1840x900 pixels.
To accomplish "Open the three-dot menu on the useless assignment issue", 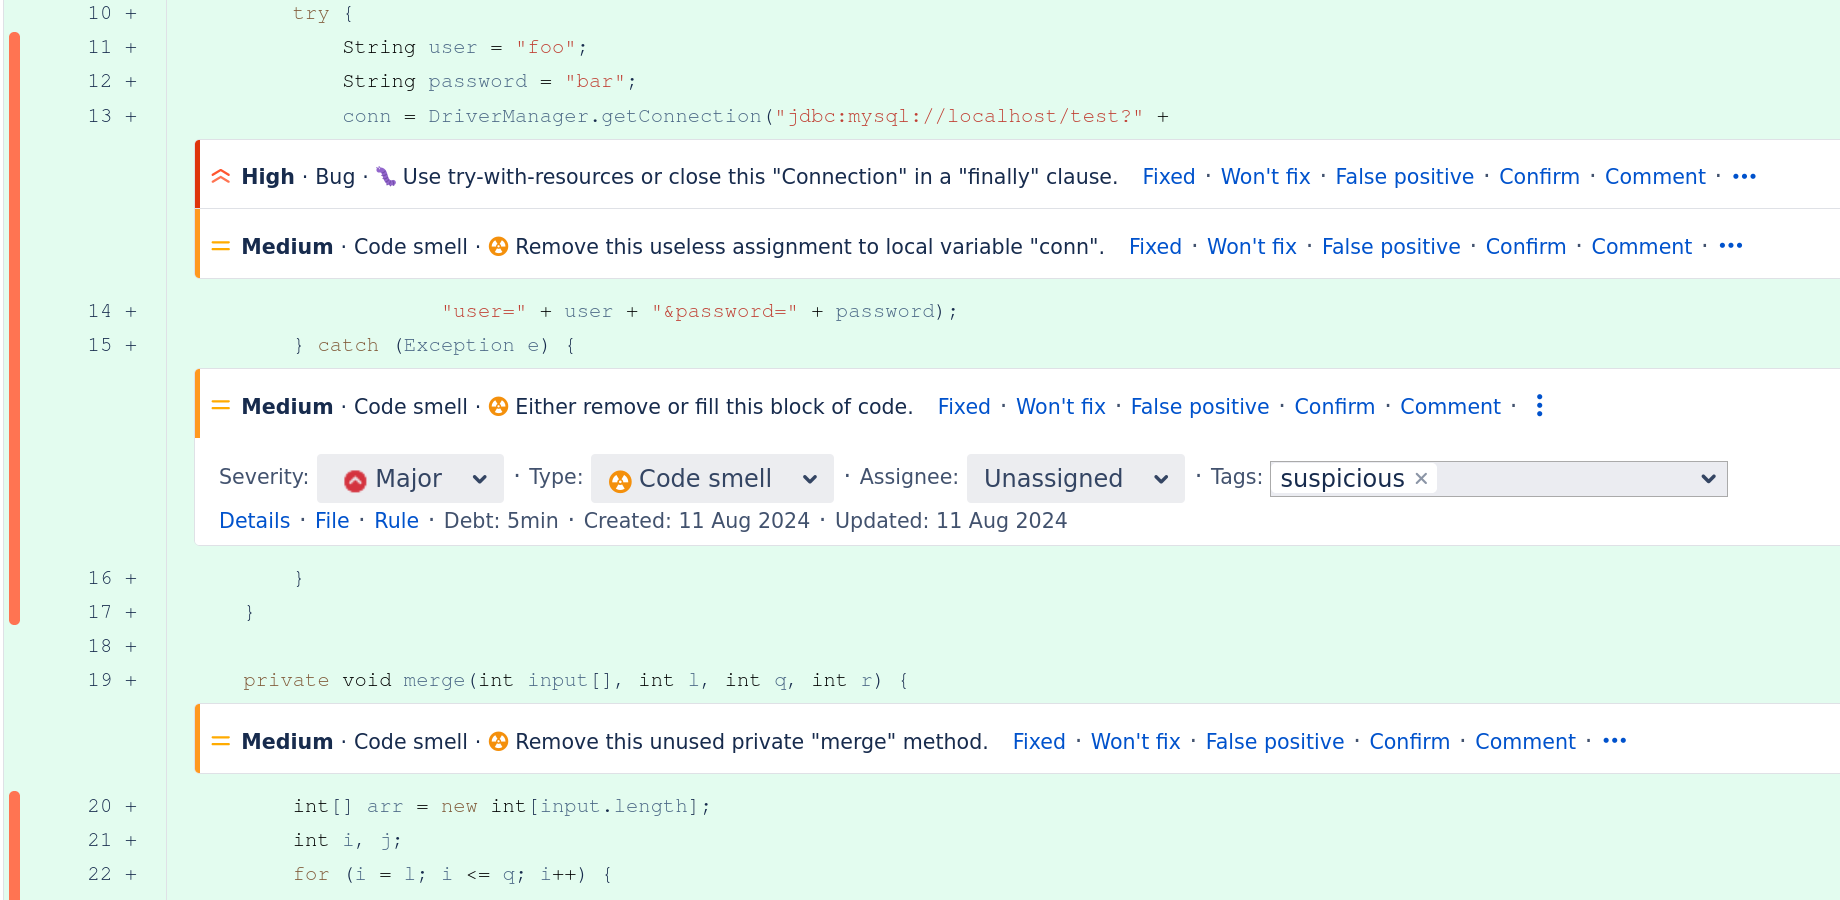I will pos(1731,246).
